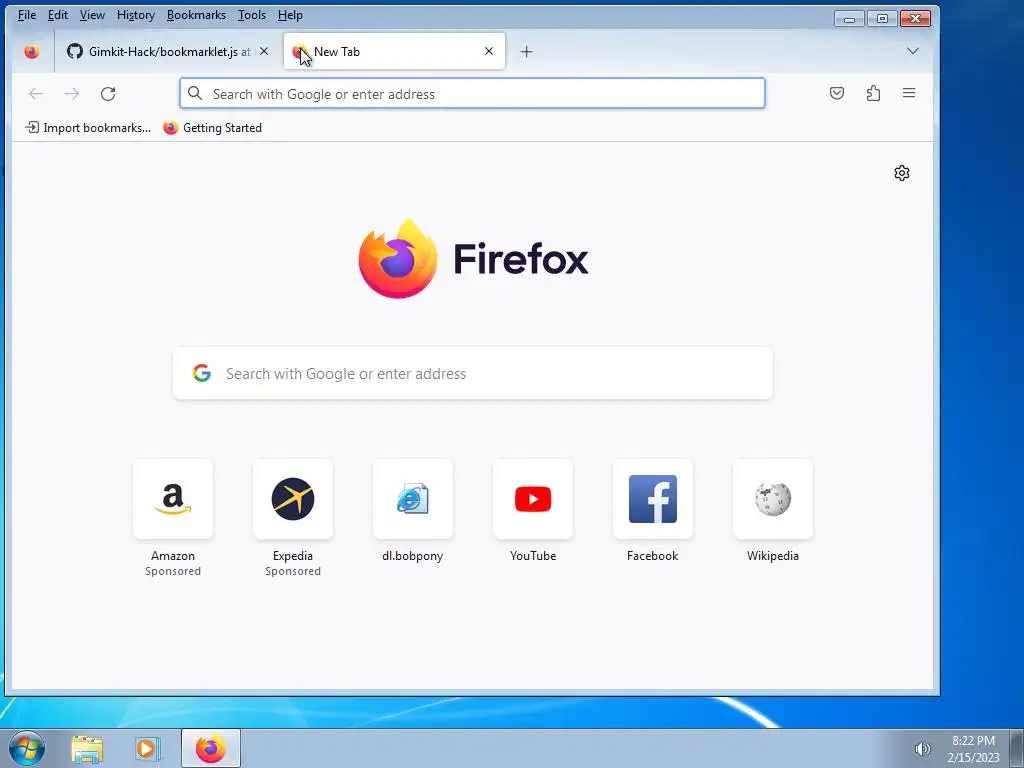The width and height of the screenshot is (1024, 768).
Task: Open the Save to Pocket button
Action: pos(837,93)
